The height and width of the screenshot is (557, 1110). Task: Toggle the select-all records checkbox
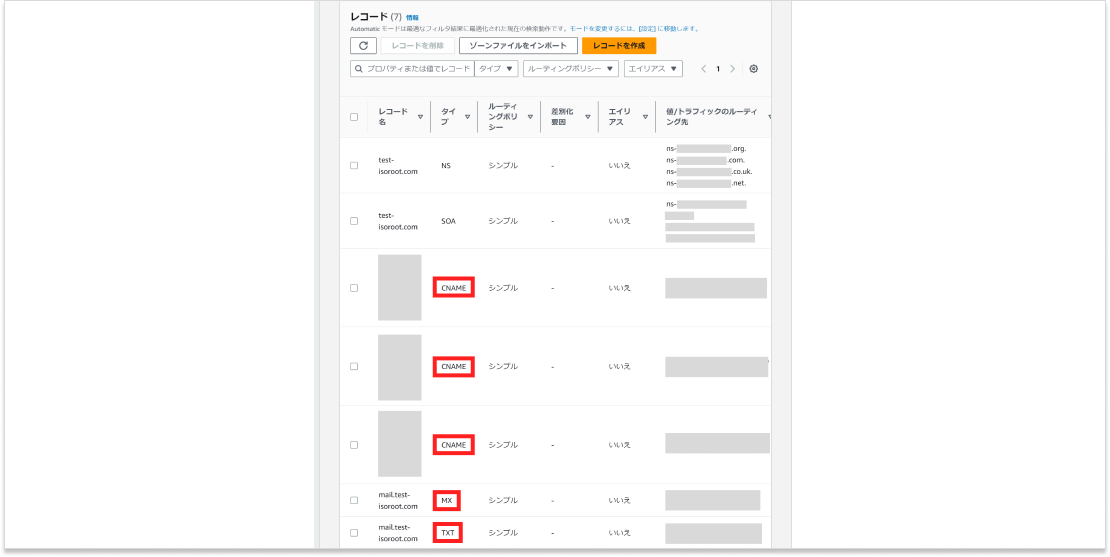[x=354, y=117]
